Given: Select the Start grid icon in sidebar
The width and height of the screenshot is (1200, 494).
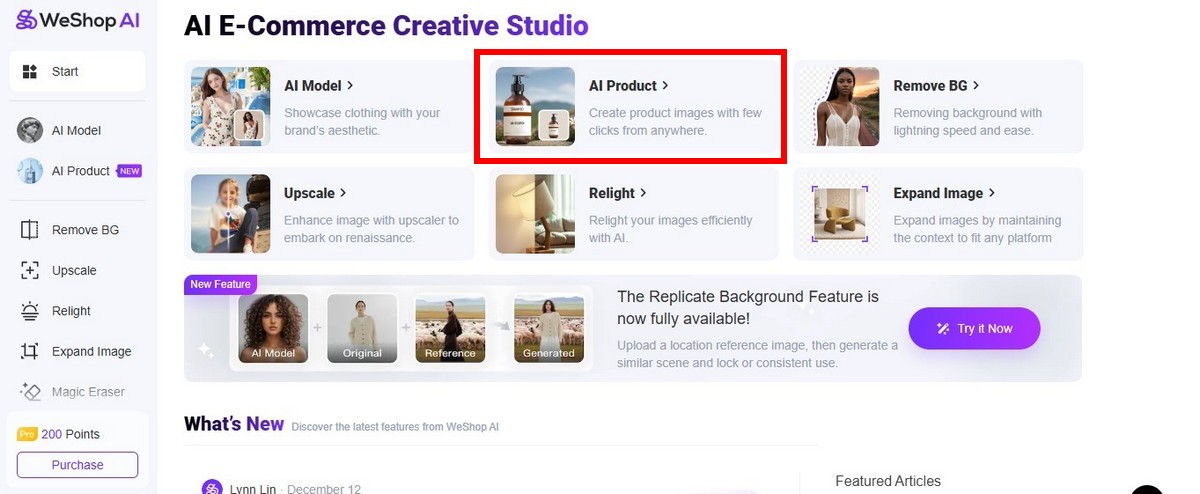Looking at the screenshot, I should 30,71.
